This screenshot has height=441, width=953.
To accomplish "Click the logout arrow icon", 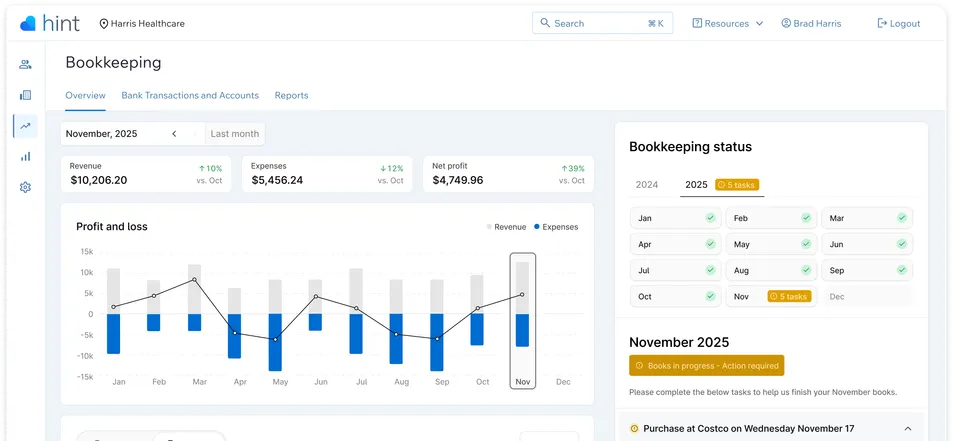I will pyautogui.click(x=882, y=23).
